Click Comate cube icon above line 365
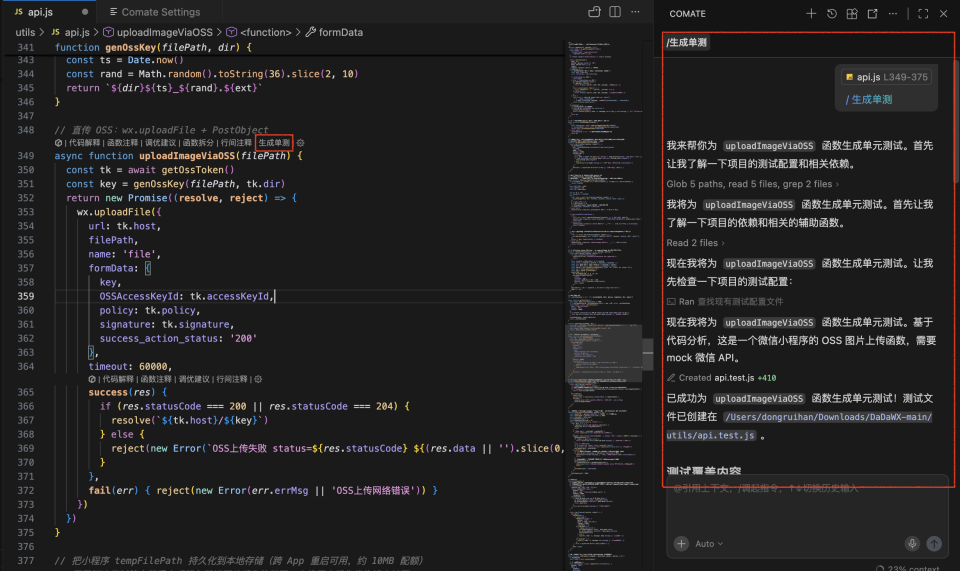This screenshot has width=960, height=571. click(x=92, y=379)
